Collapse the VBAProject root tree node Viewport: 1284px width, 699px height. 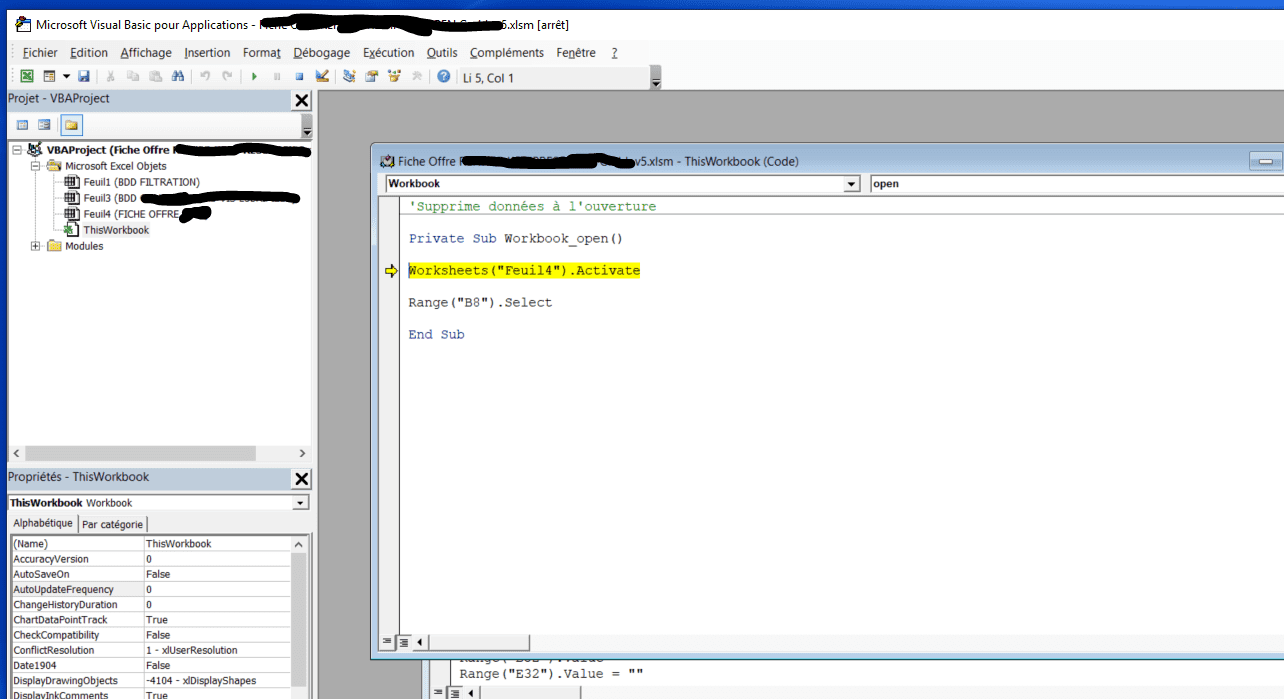pyautogui.click(x=17, y=150)
